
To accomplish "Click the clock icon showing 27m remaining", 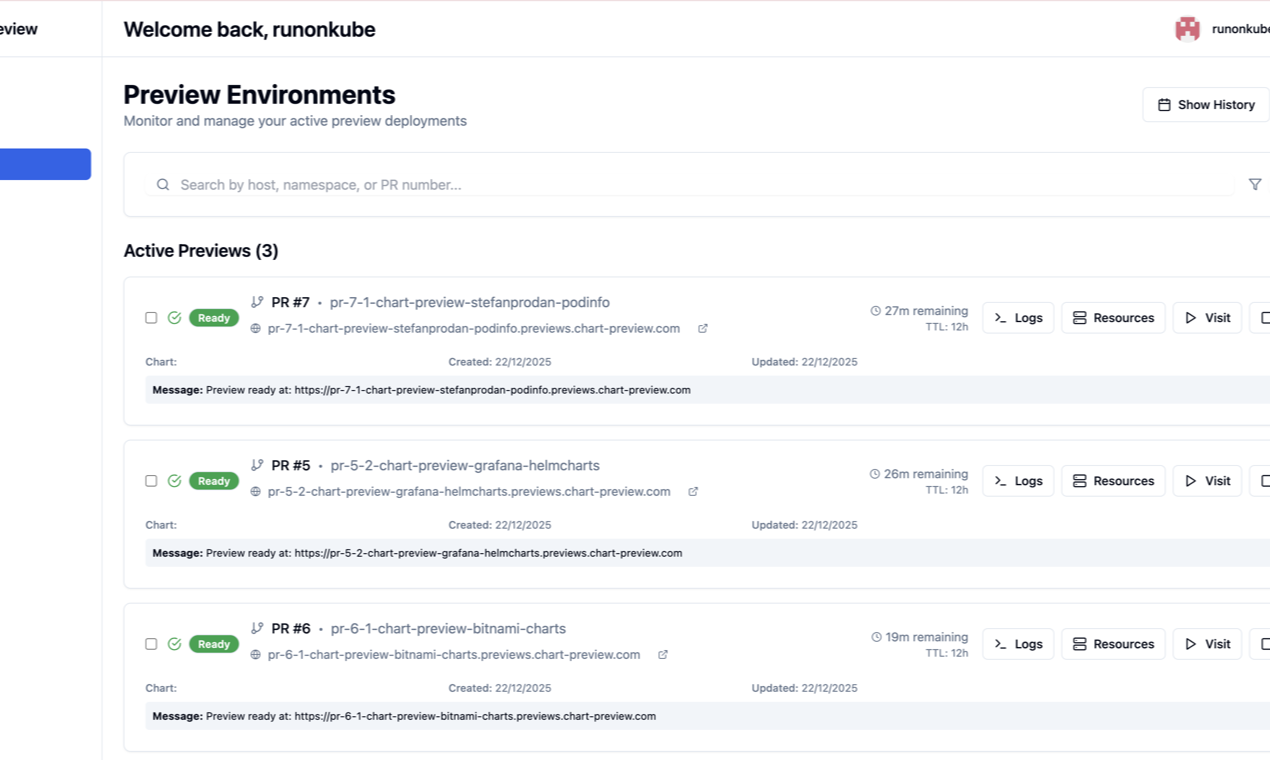I will (x=875, y=310).
